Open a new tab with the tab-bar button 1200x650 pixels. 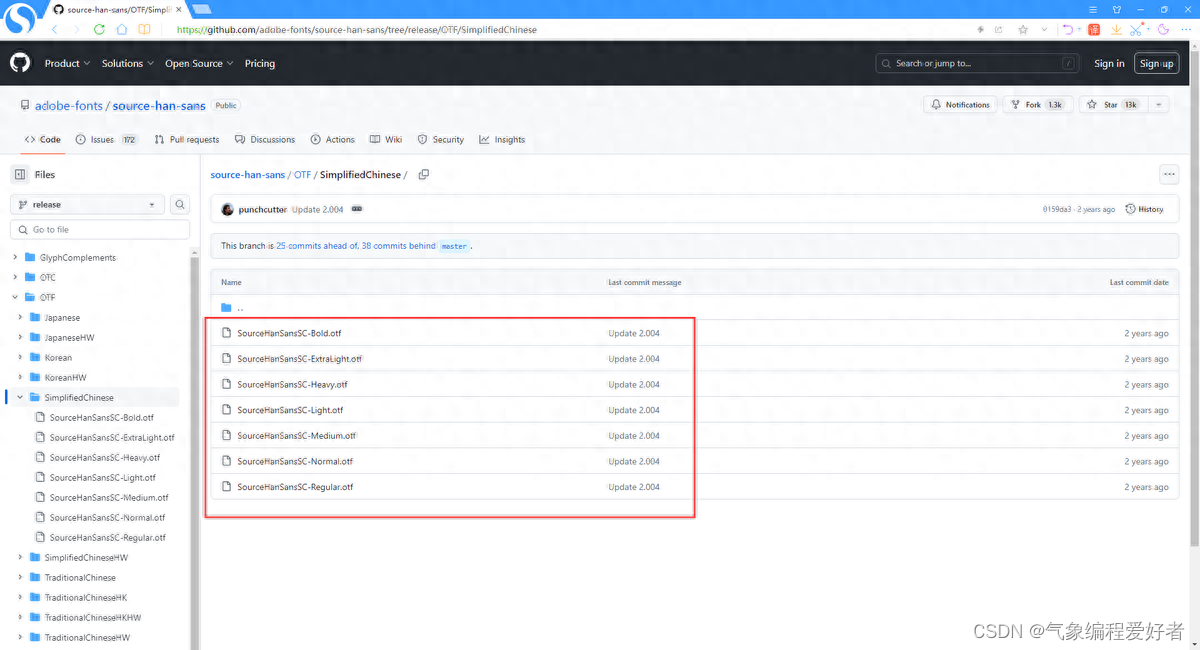[x=201, y=9]
